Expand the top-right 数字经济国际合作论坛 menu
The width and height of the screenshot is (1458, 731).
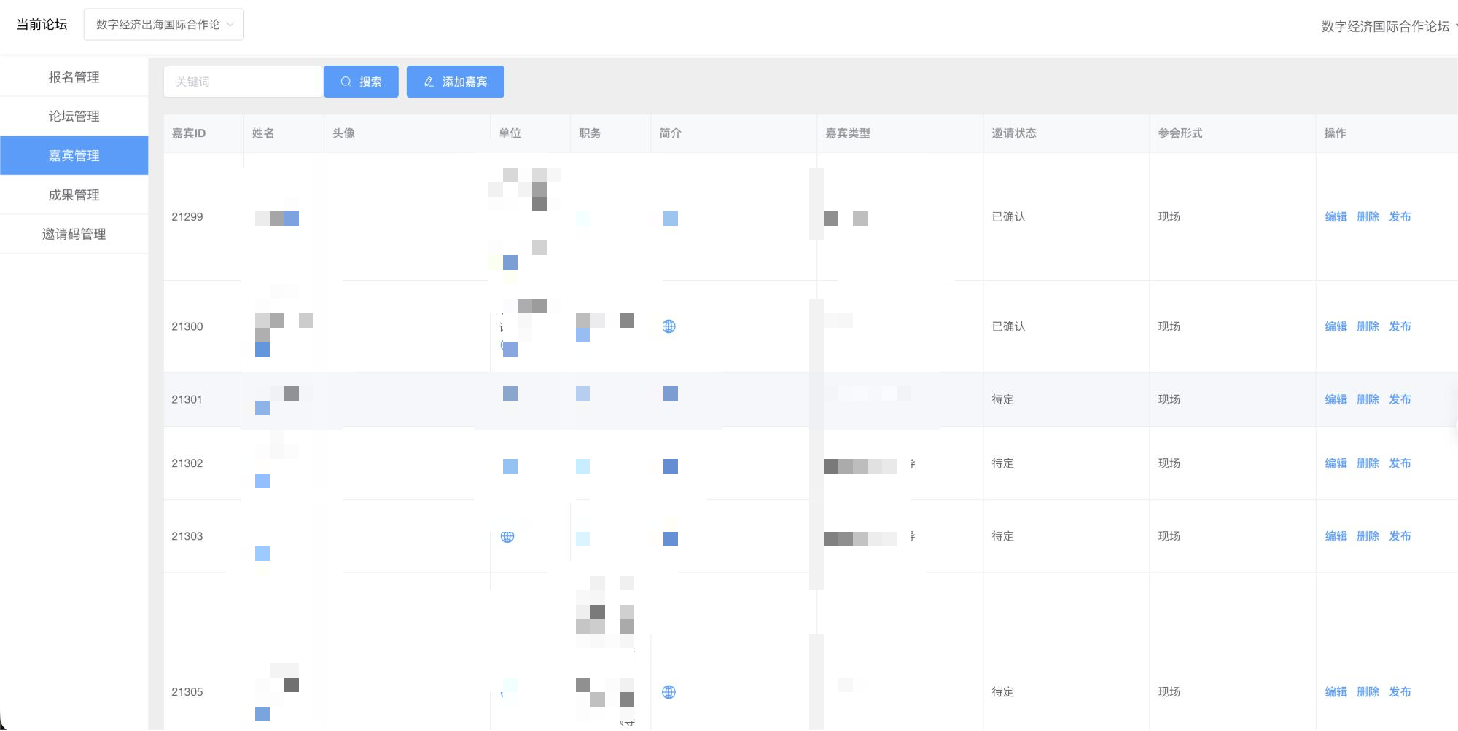point(1388,27)
